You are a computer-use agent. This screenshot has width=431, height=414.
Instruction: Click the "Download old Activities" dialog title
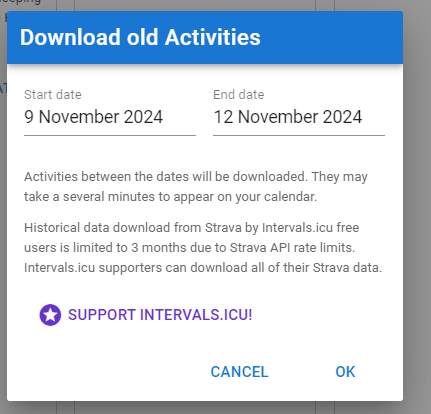click(140, 37)
